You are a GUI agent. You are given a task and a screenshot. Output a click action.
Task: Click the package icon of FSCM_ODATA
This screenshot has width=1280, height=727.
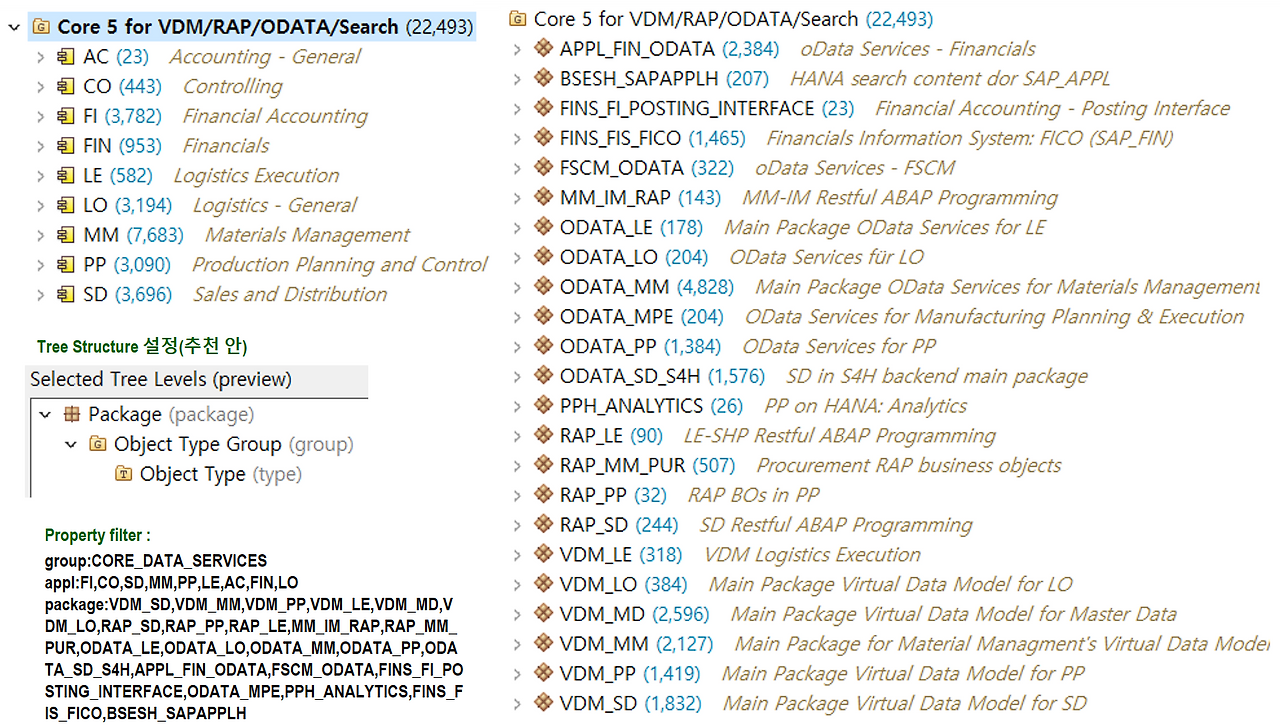pos(543,167)
